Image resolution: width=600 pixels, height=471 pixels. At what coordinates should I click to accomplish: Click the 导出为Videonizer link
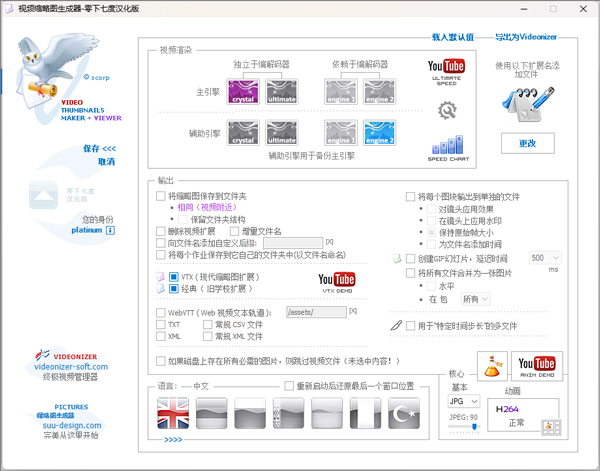(x=526, y=37)
